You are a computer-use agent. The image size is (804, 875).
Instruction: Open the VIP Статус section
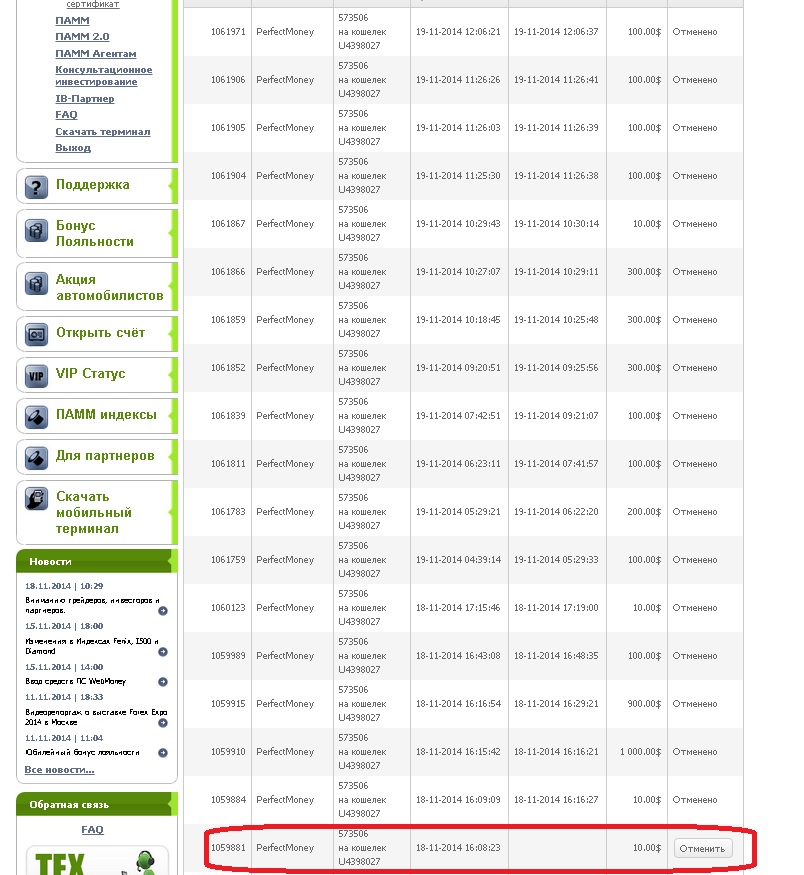coord(97,375)
